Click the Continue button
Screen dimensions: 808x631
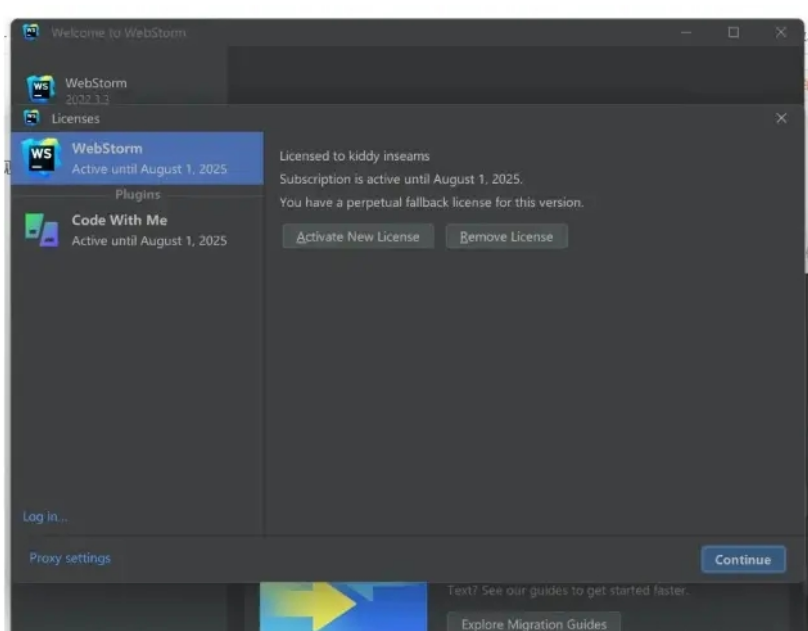pyautogui.click(x=743, y=559)
